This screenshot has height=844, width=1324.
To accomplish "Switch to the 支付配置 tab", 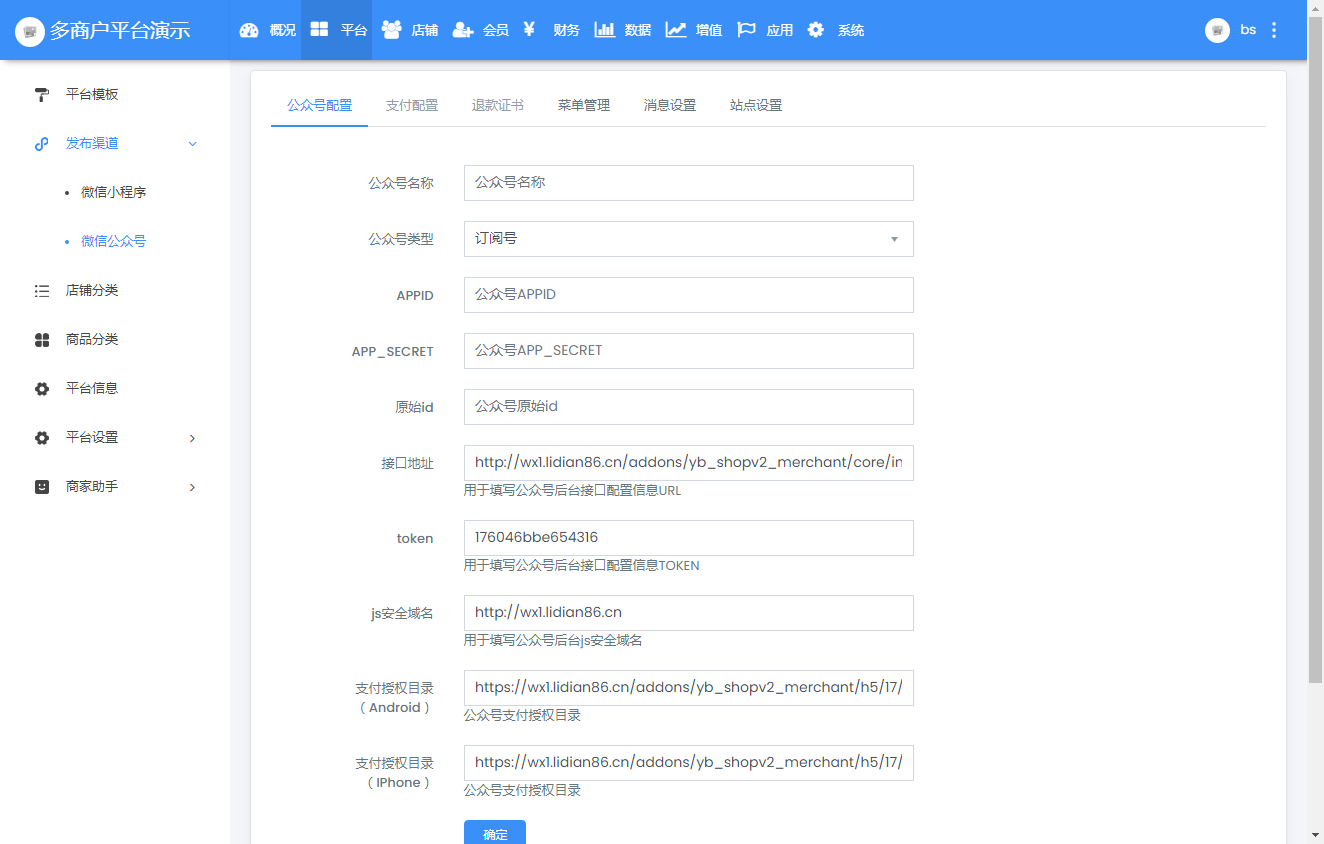I will coord(412,105).
